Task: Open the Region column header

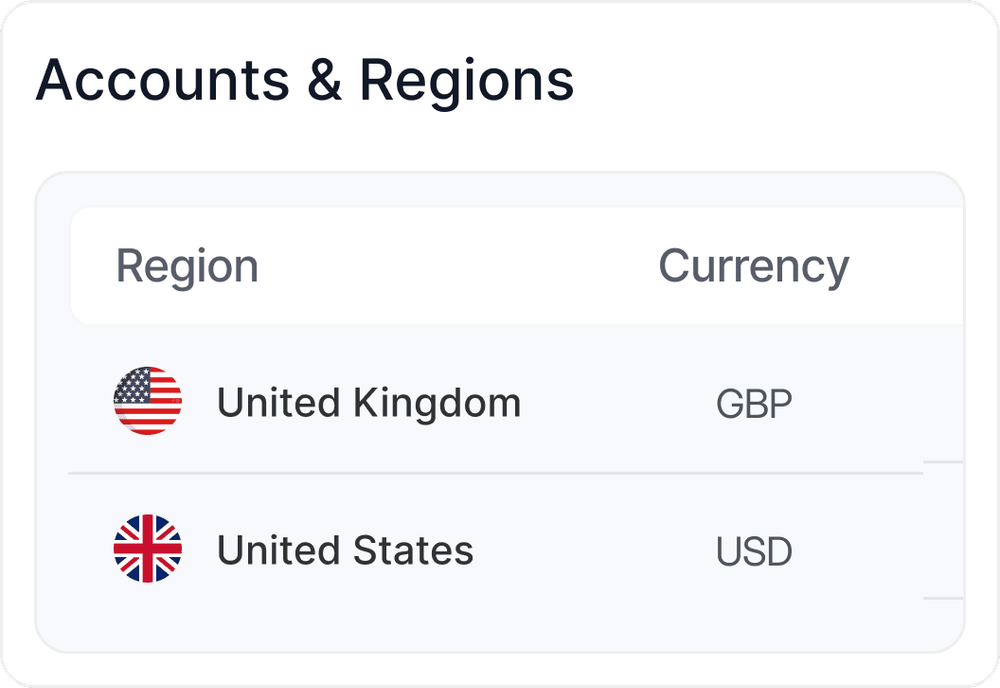Action: tap(188, 265)
